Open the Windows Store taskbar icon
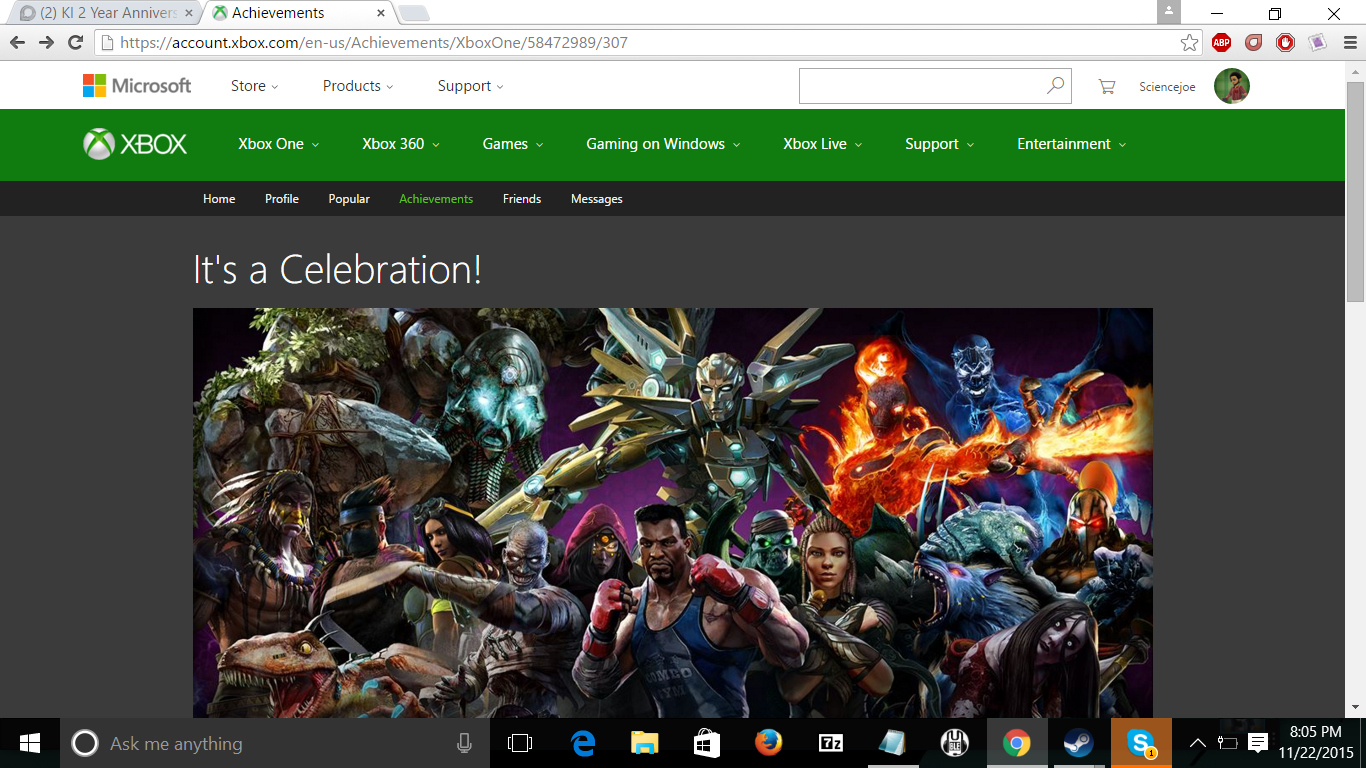This screenshot has width=1366, height=768. click(x=707, y=743)
